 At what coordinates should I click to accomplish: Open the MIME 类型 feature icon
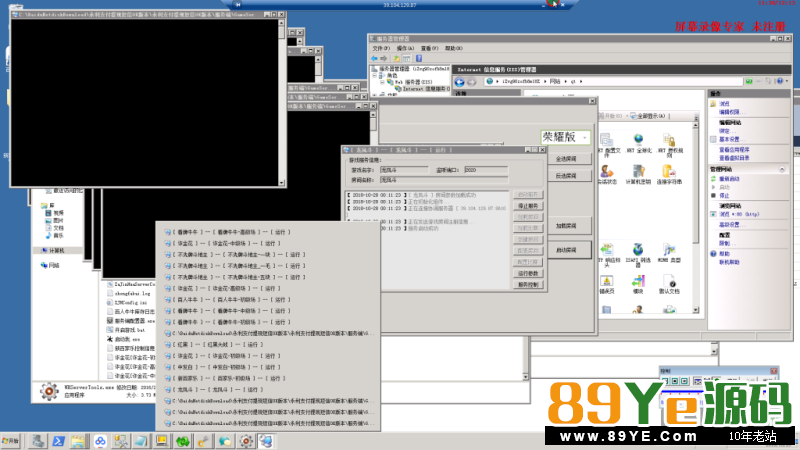(x=669, y=253)
